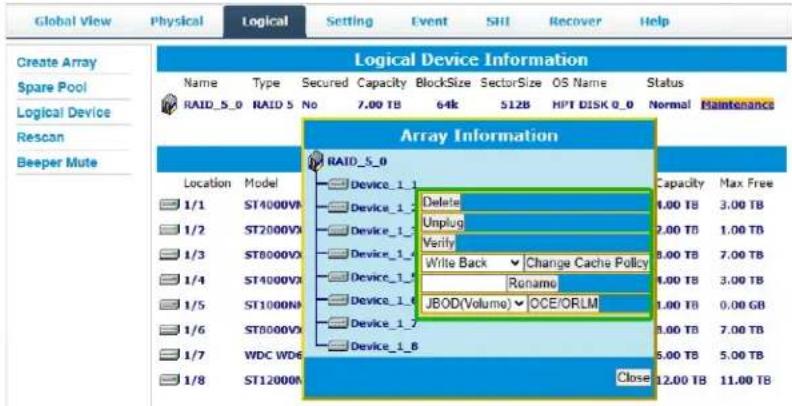This screenshot has height=406, width=792.
Task: Click RAID array icon in Logical Device row
Action: (169, 105)
